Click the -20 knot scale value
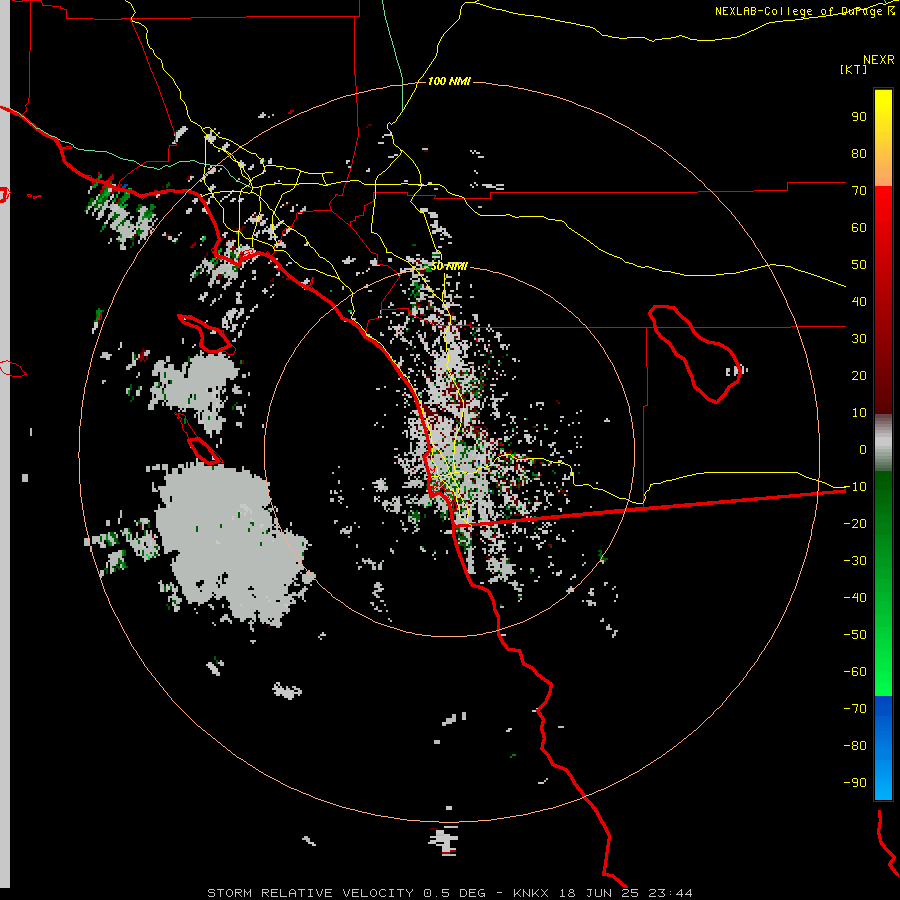The height and width of the screenshot is (900, 900). 855,523
